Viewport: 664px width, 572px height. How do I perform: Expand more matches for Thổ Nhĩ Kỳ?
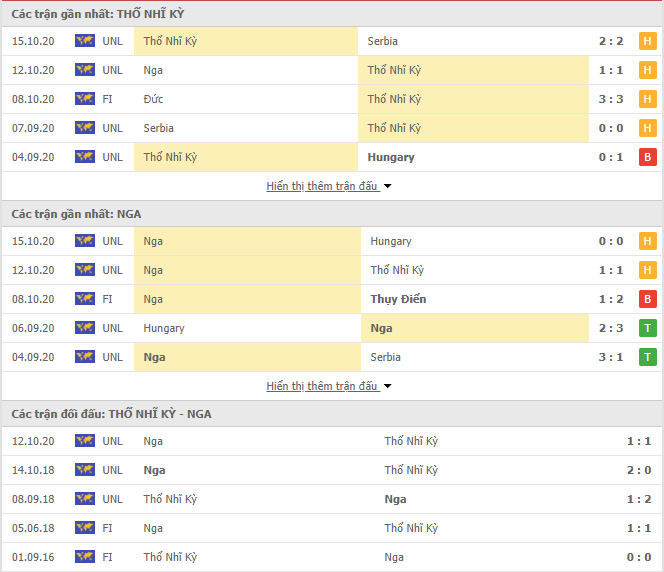click(321, 186)
